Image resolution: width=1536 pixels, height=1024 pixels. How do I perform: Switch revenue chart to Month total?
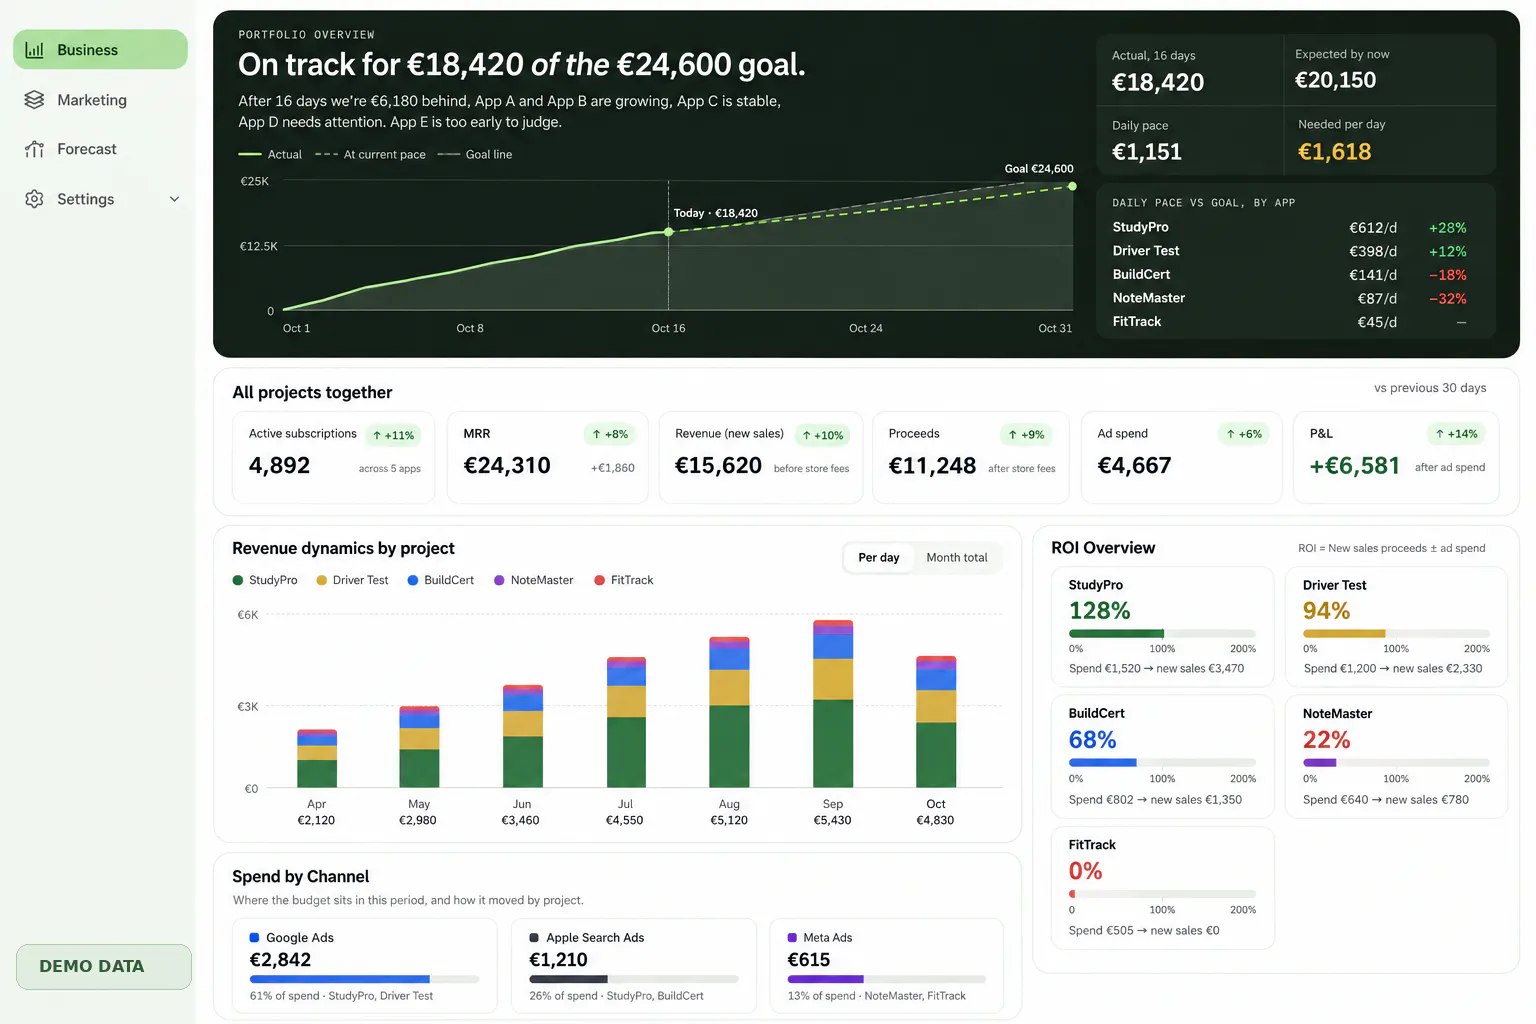956,558
